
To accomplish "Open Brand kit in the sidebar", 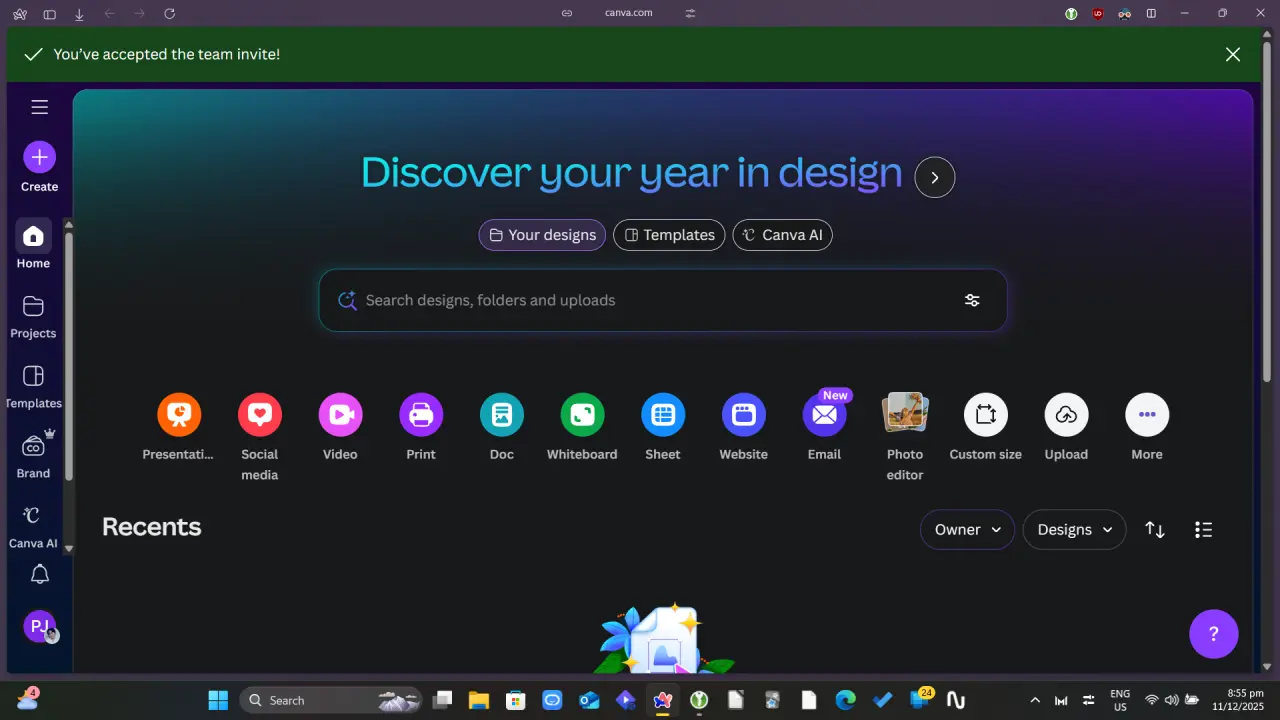I will (33, 456).
